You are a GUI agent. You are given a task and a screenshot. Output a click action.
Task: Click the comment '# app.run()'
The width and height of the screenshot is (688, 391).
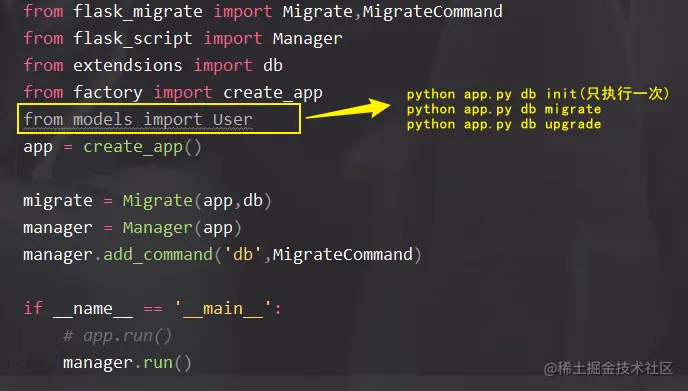tap(117, 336)
